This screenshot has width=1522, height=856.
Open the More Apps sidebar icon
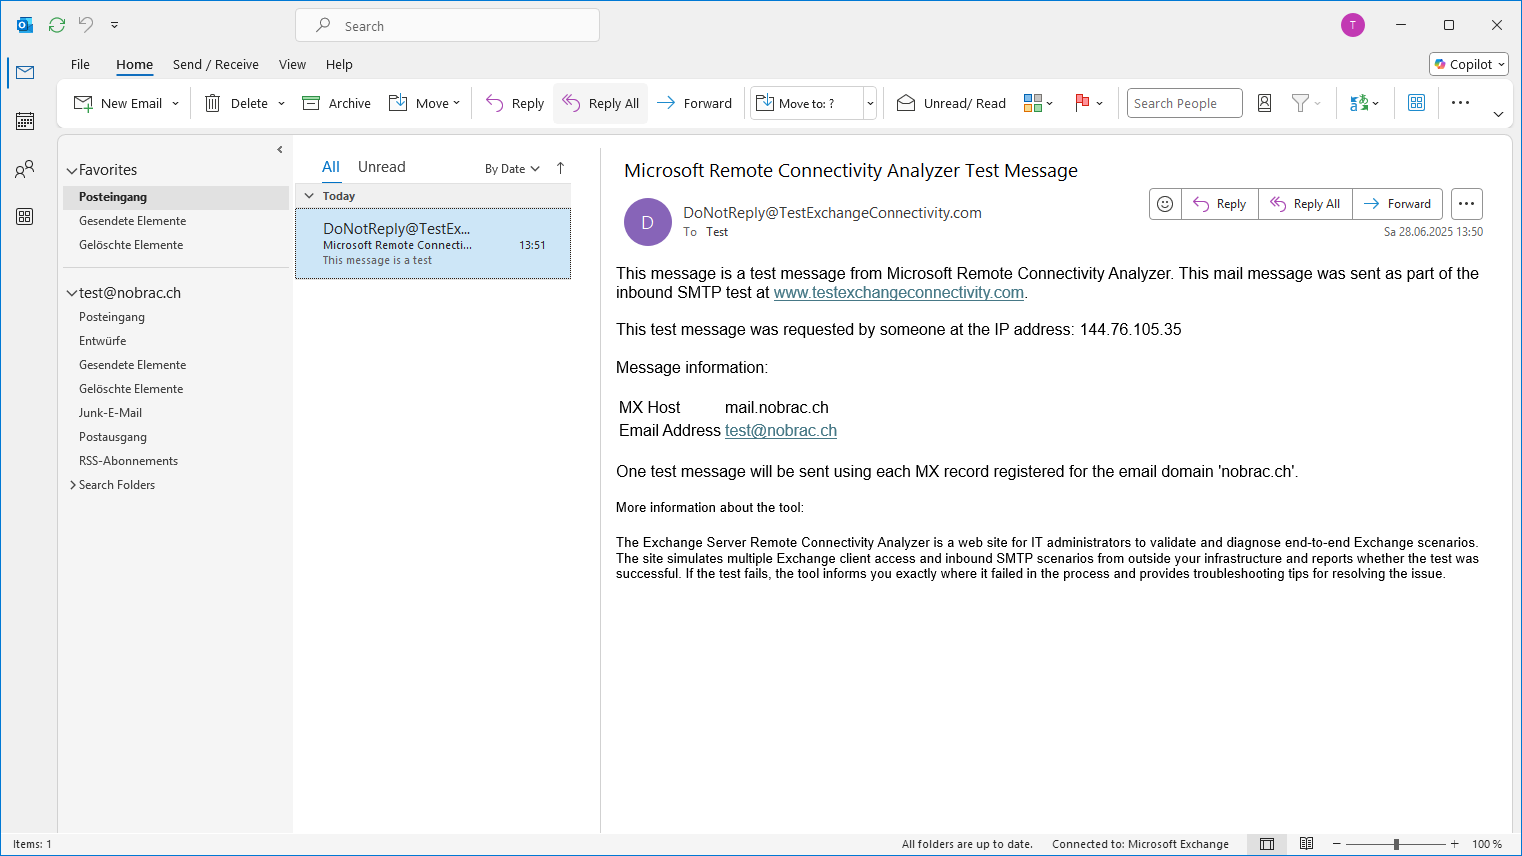pyautogui.click(x=25, y=216)
